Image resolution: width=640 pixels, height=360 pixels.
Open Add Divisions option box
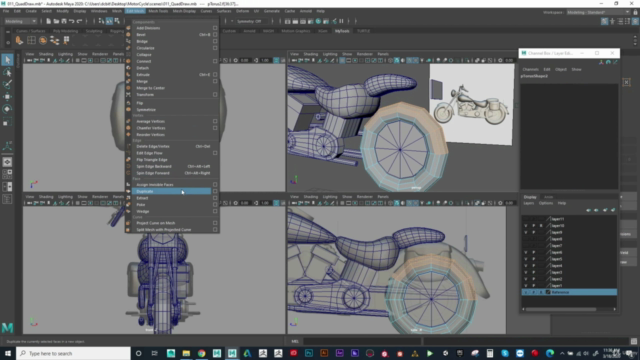click(215, 28)
